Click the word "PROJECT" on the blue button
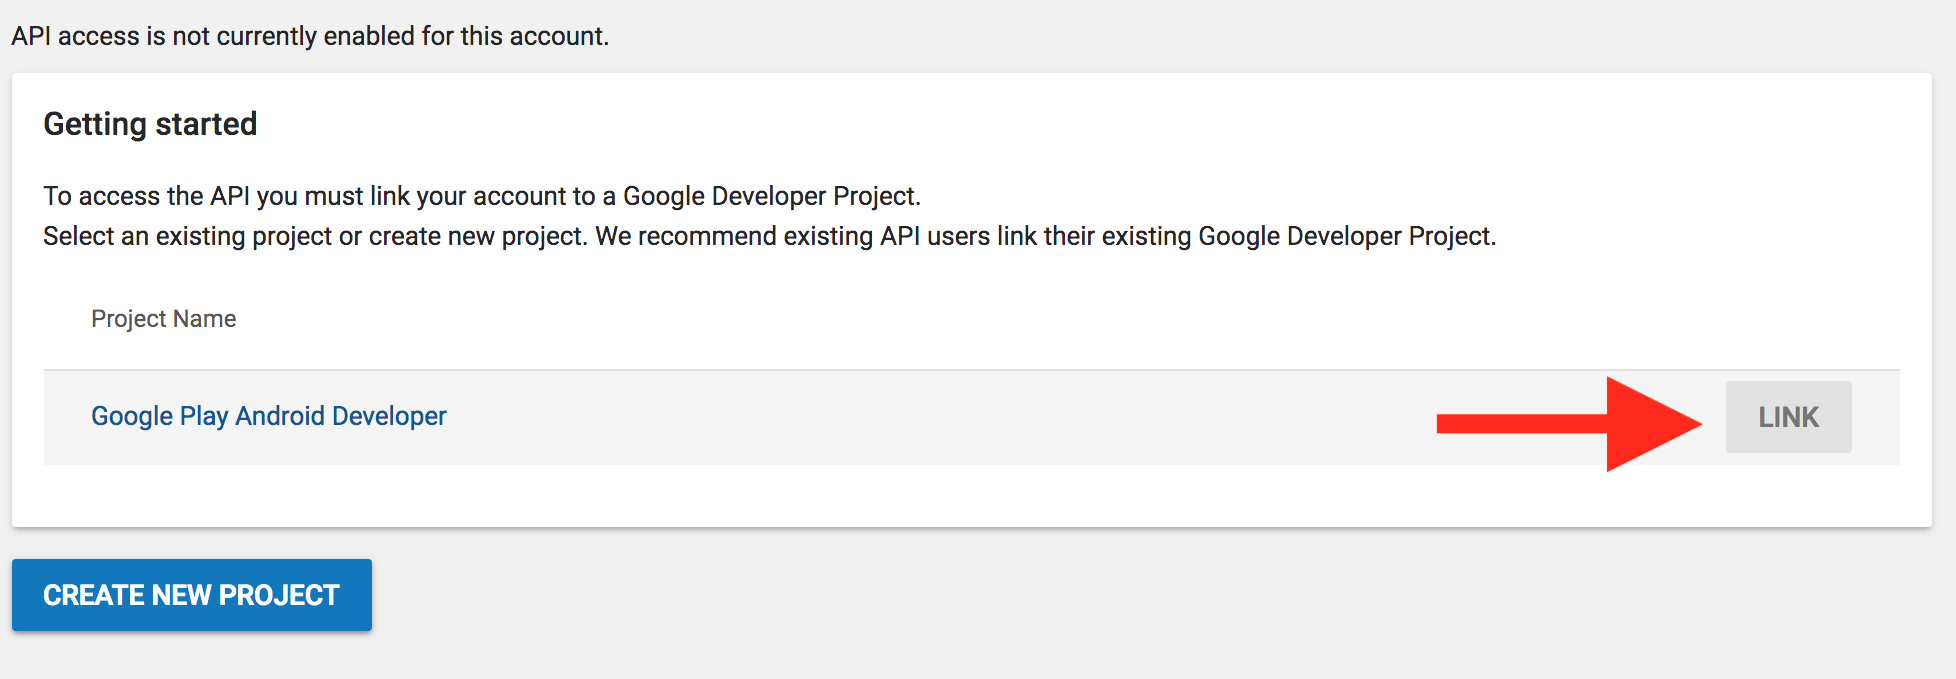The width and height of the screenshot is (1956, 679). 279,595
